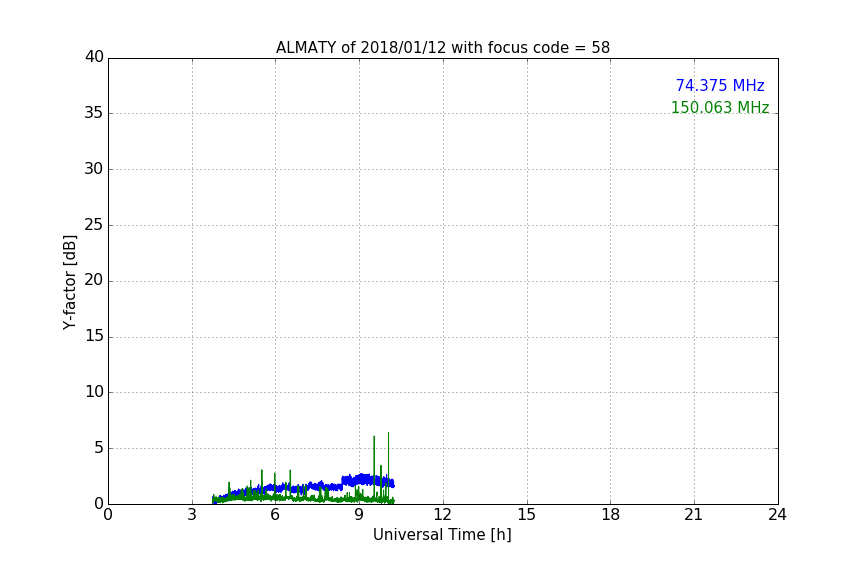Click y-axis tick label 15
The width and height of the screenshot is (864, 576).
click(x=94, y=336)
